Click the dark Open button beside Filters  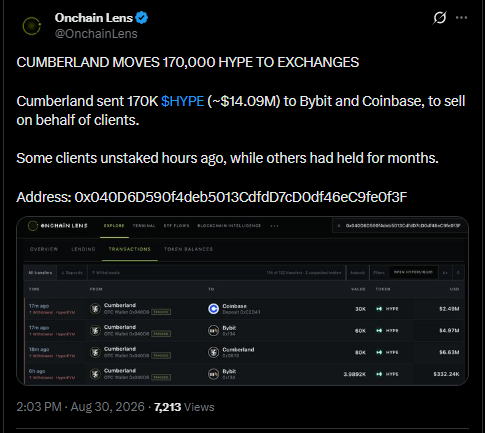[x=413, y=272]
